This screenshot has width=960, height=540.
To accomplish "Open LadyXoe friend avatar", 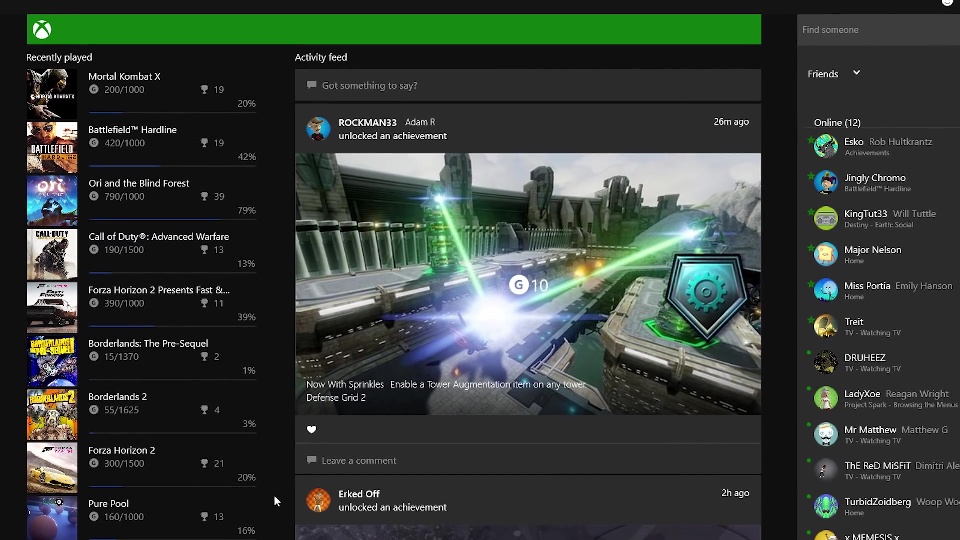I will click(x=825, y=398).
